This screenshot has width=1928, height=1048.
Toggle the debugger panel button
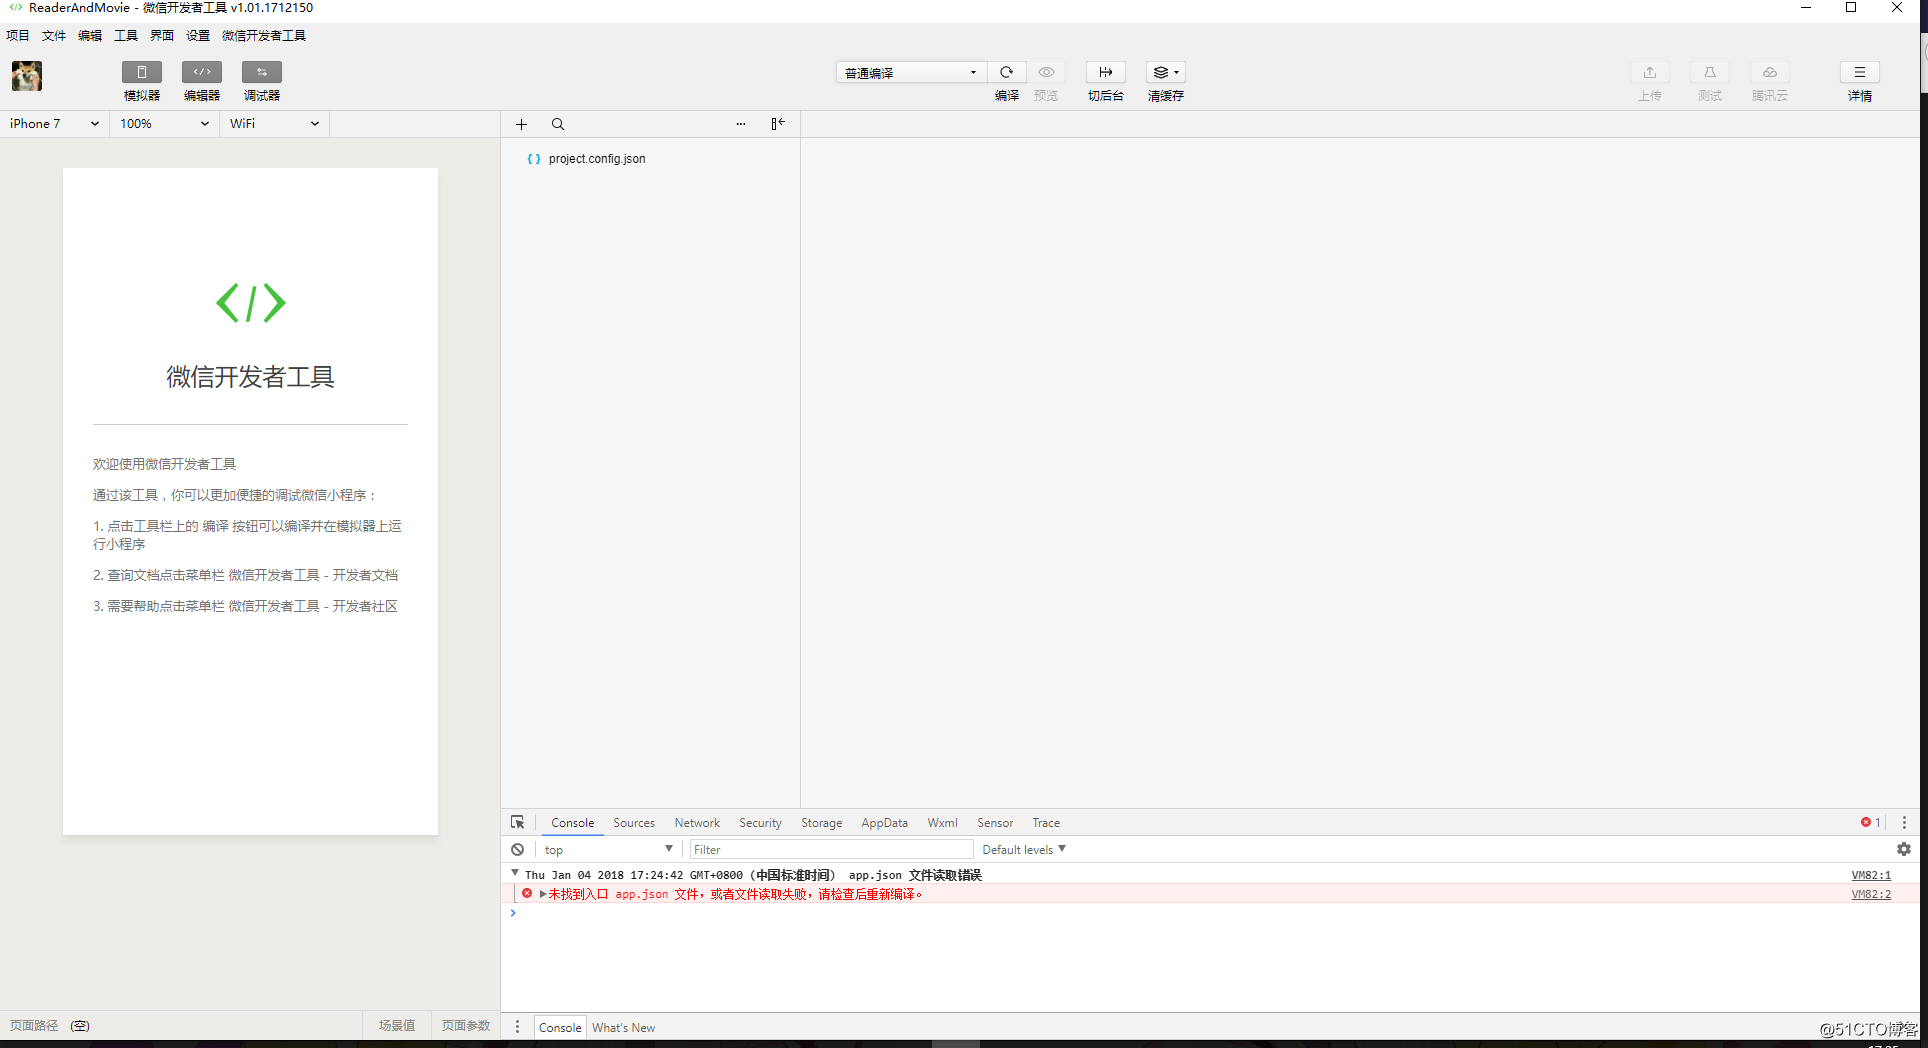click(262, 72)
